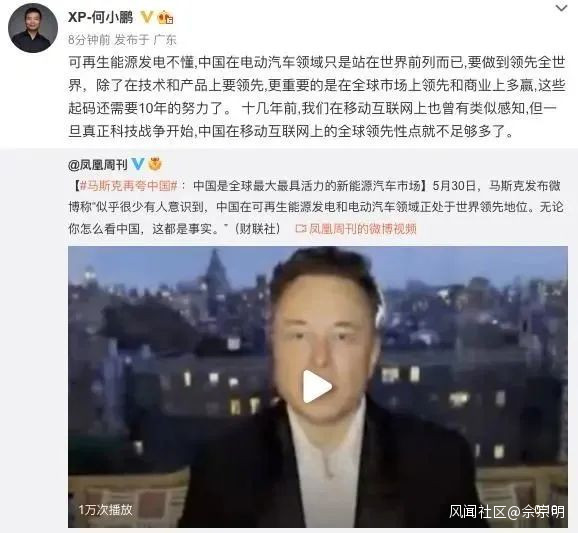Screen dimensions: 578x533
Task: Click the 发布于 广东 location label
Action: coord(146,39)
